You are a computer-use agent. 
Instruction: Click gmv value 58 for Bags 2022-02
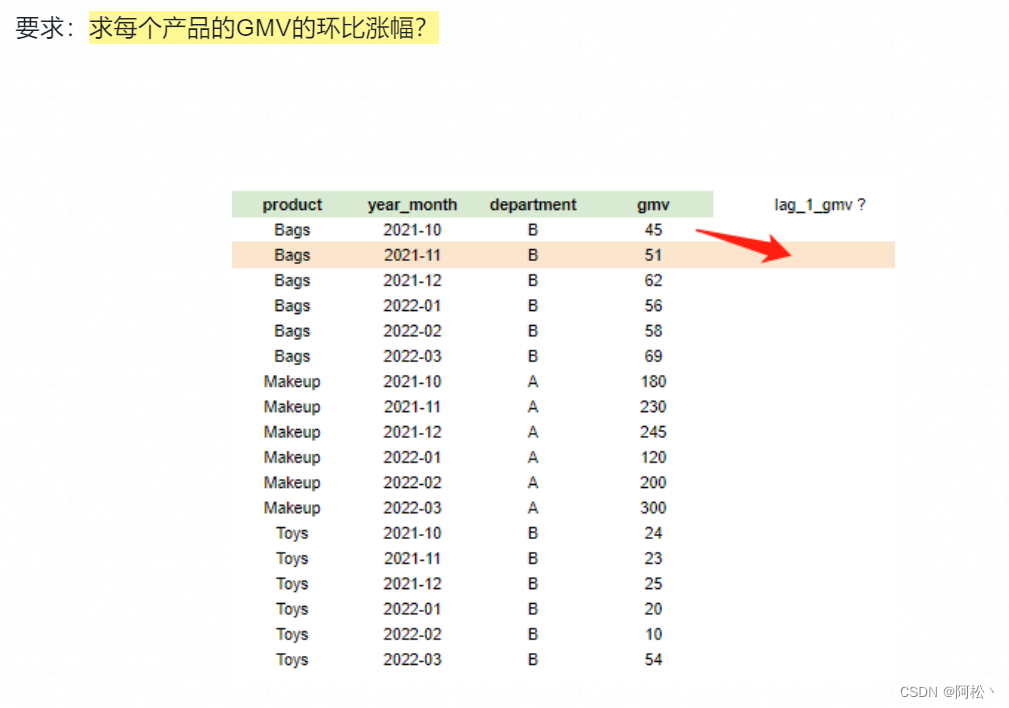tap(653, 331)
